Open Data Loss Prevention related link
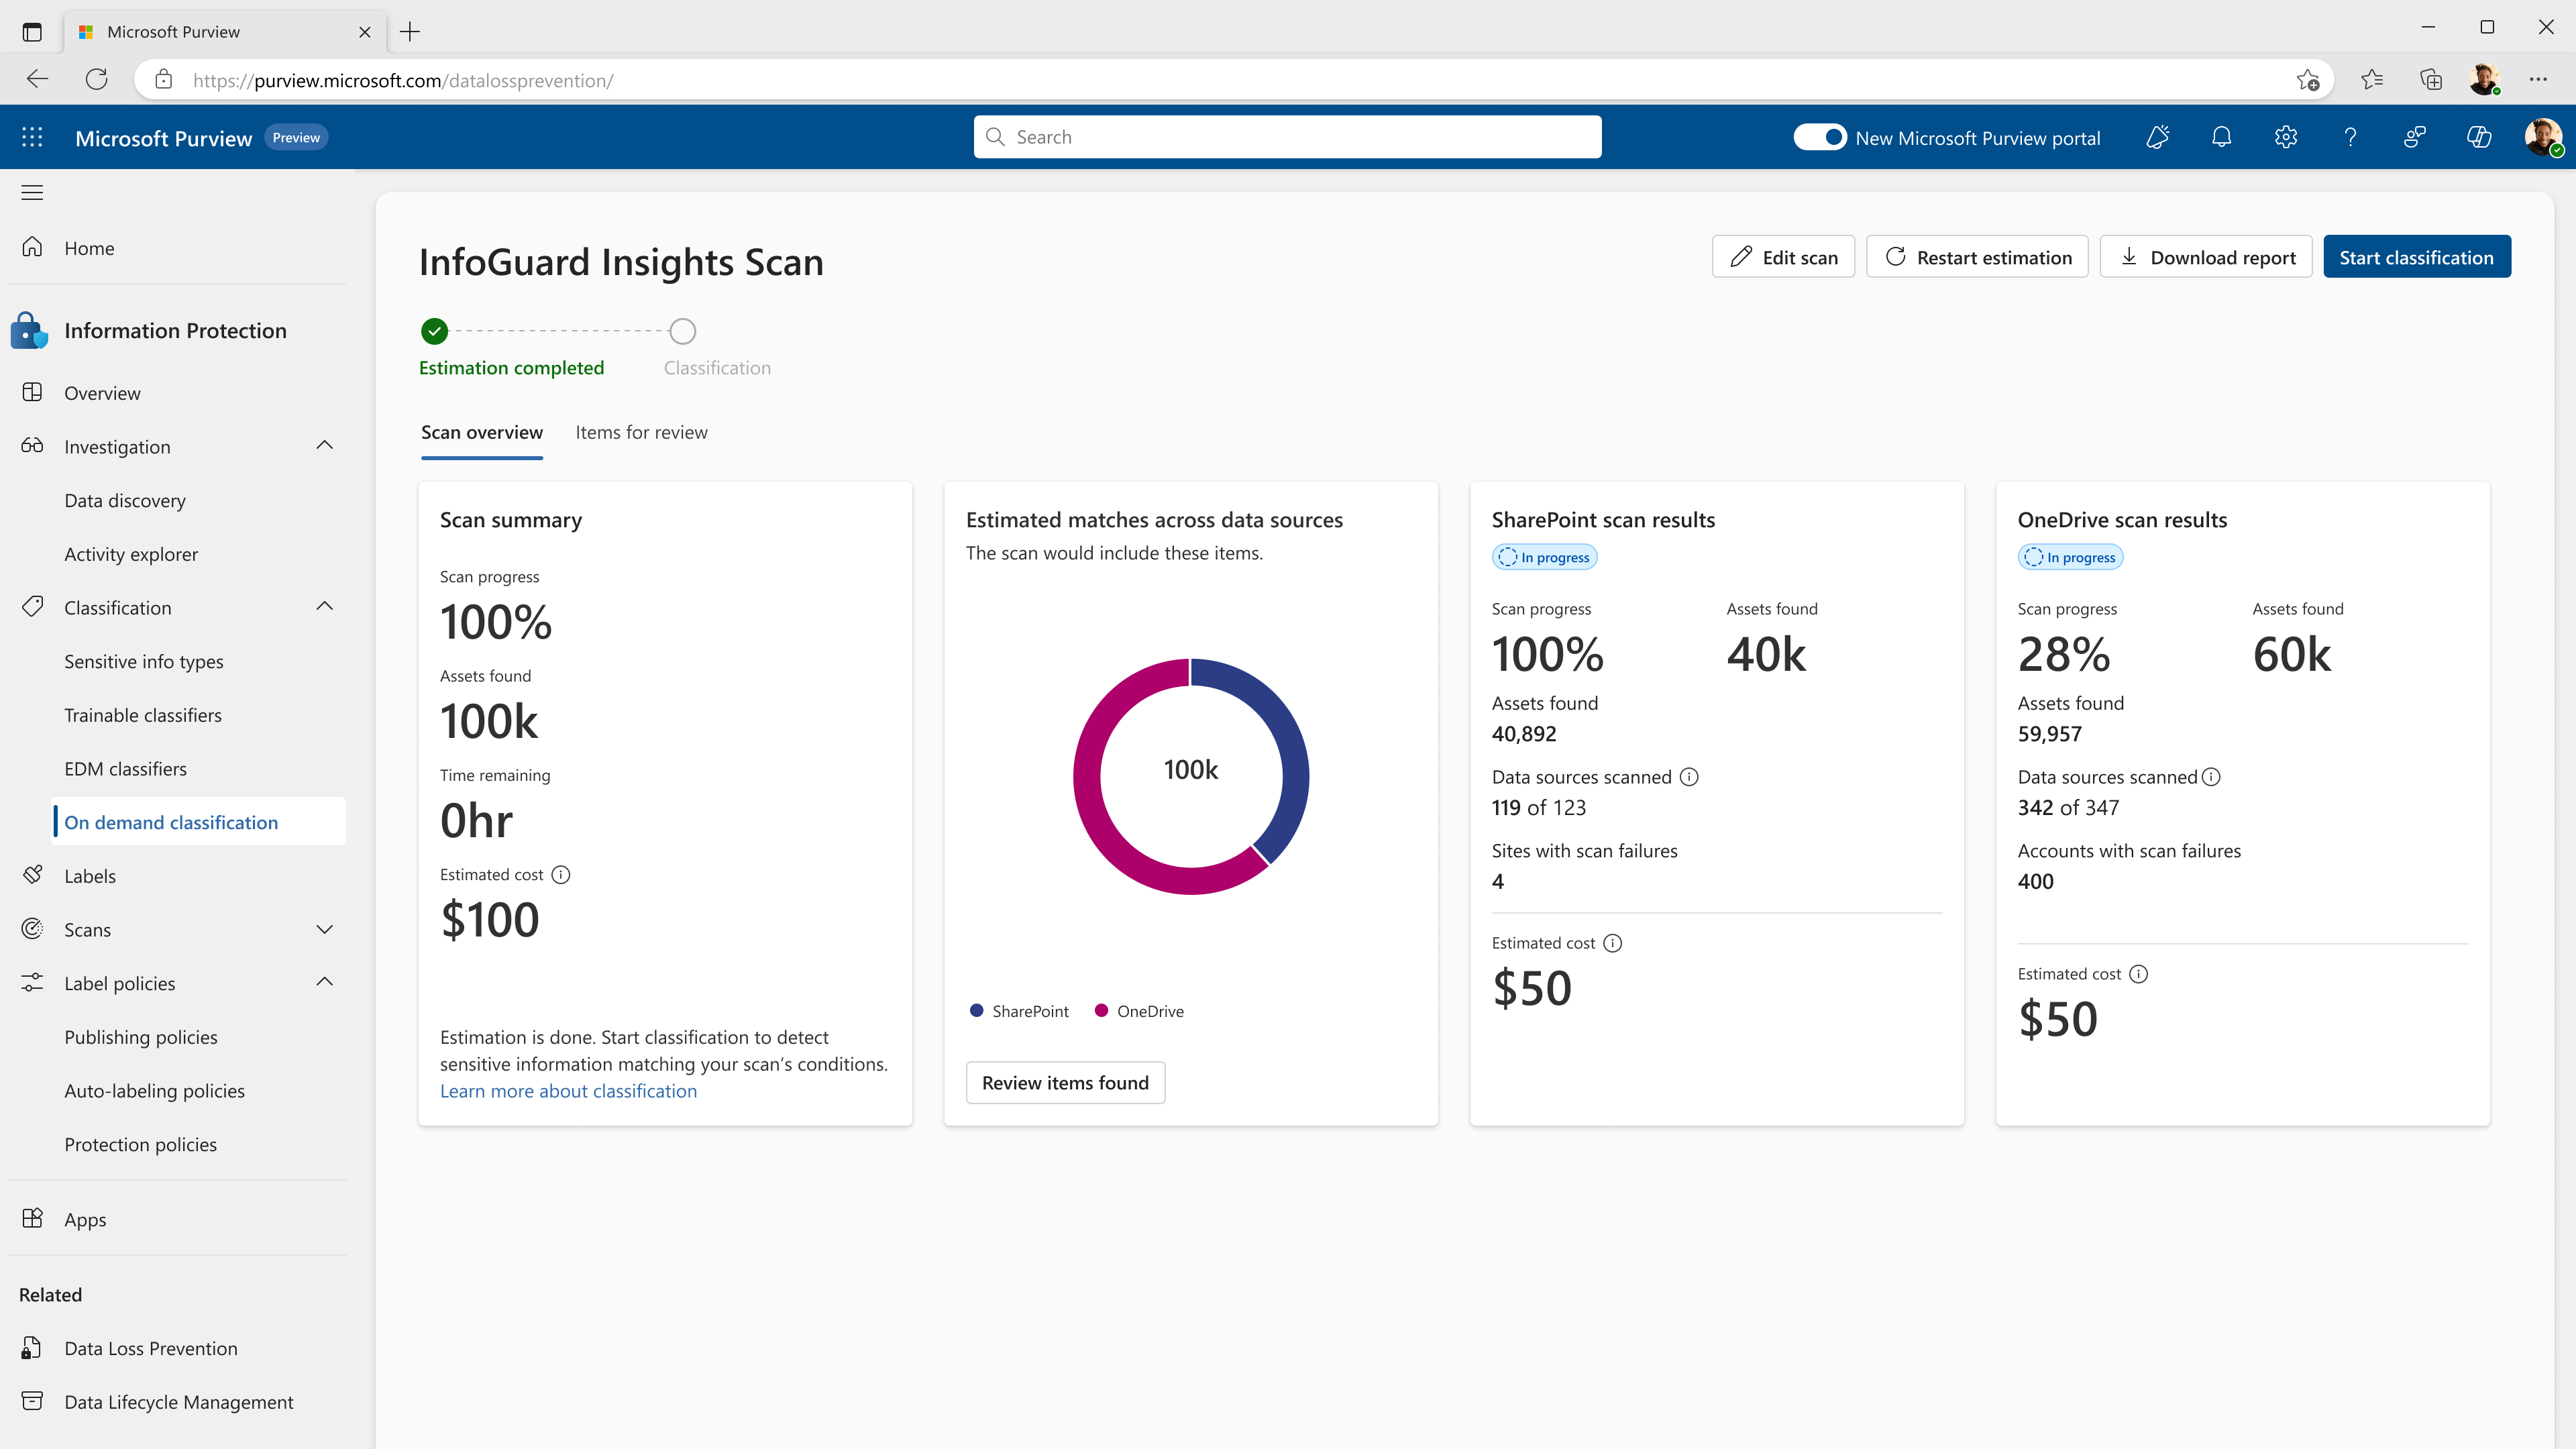2576x1449 pixels. (x=151, y=1348)
